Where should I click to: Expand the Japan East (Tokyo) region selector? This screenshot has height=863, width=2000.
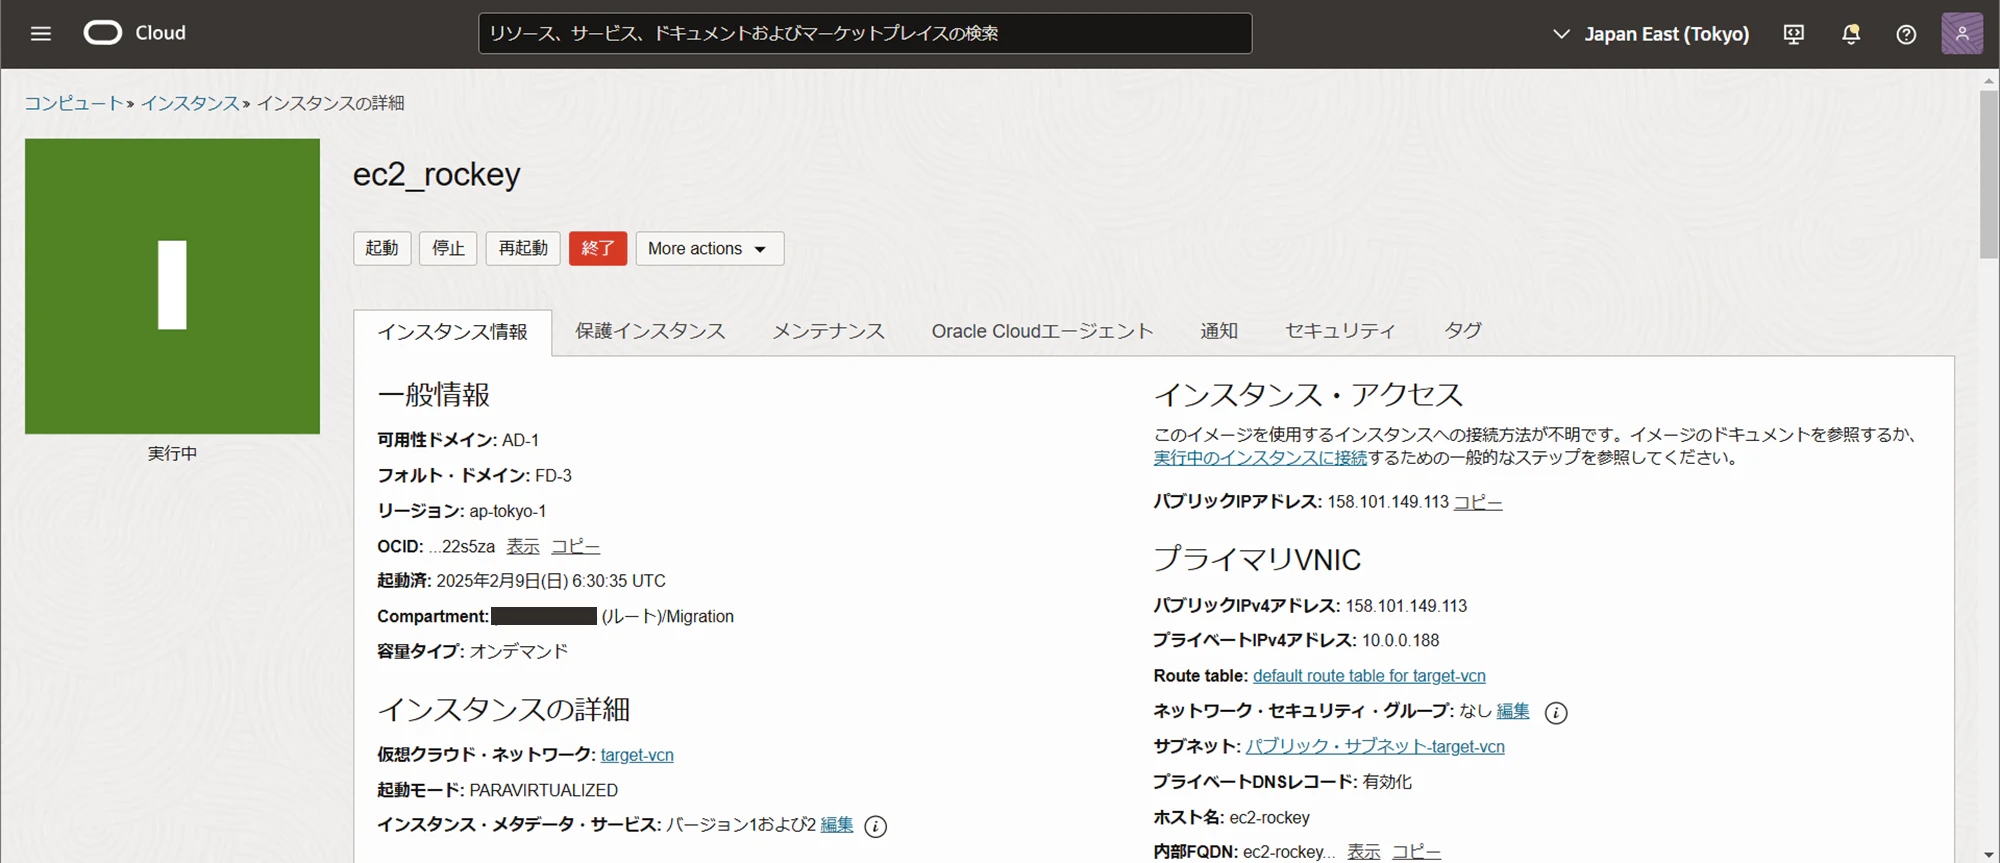tap(1651, 34)
